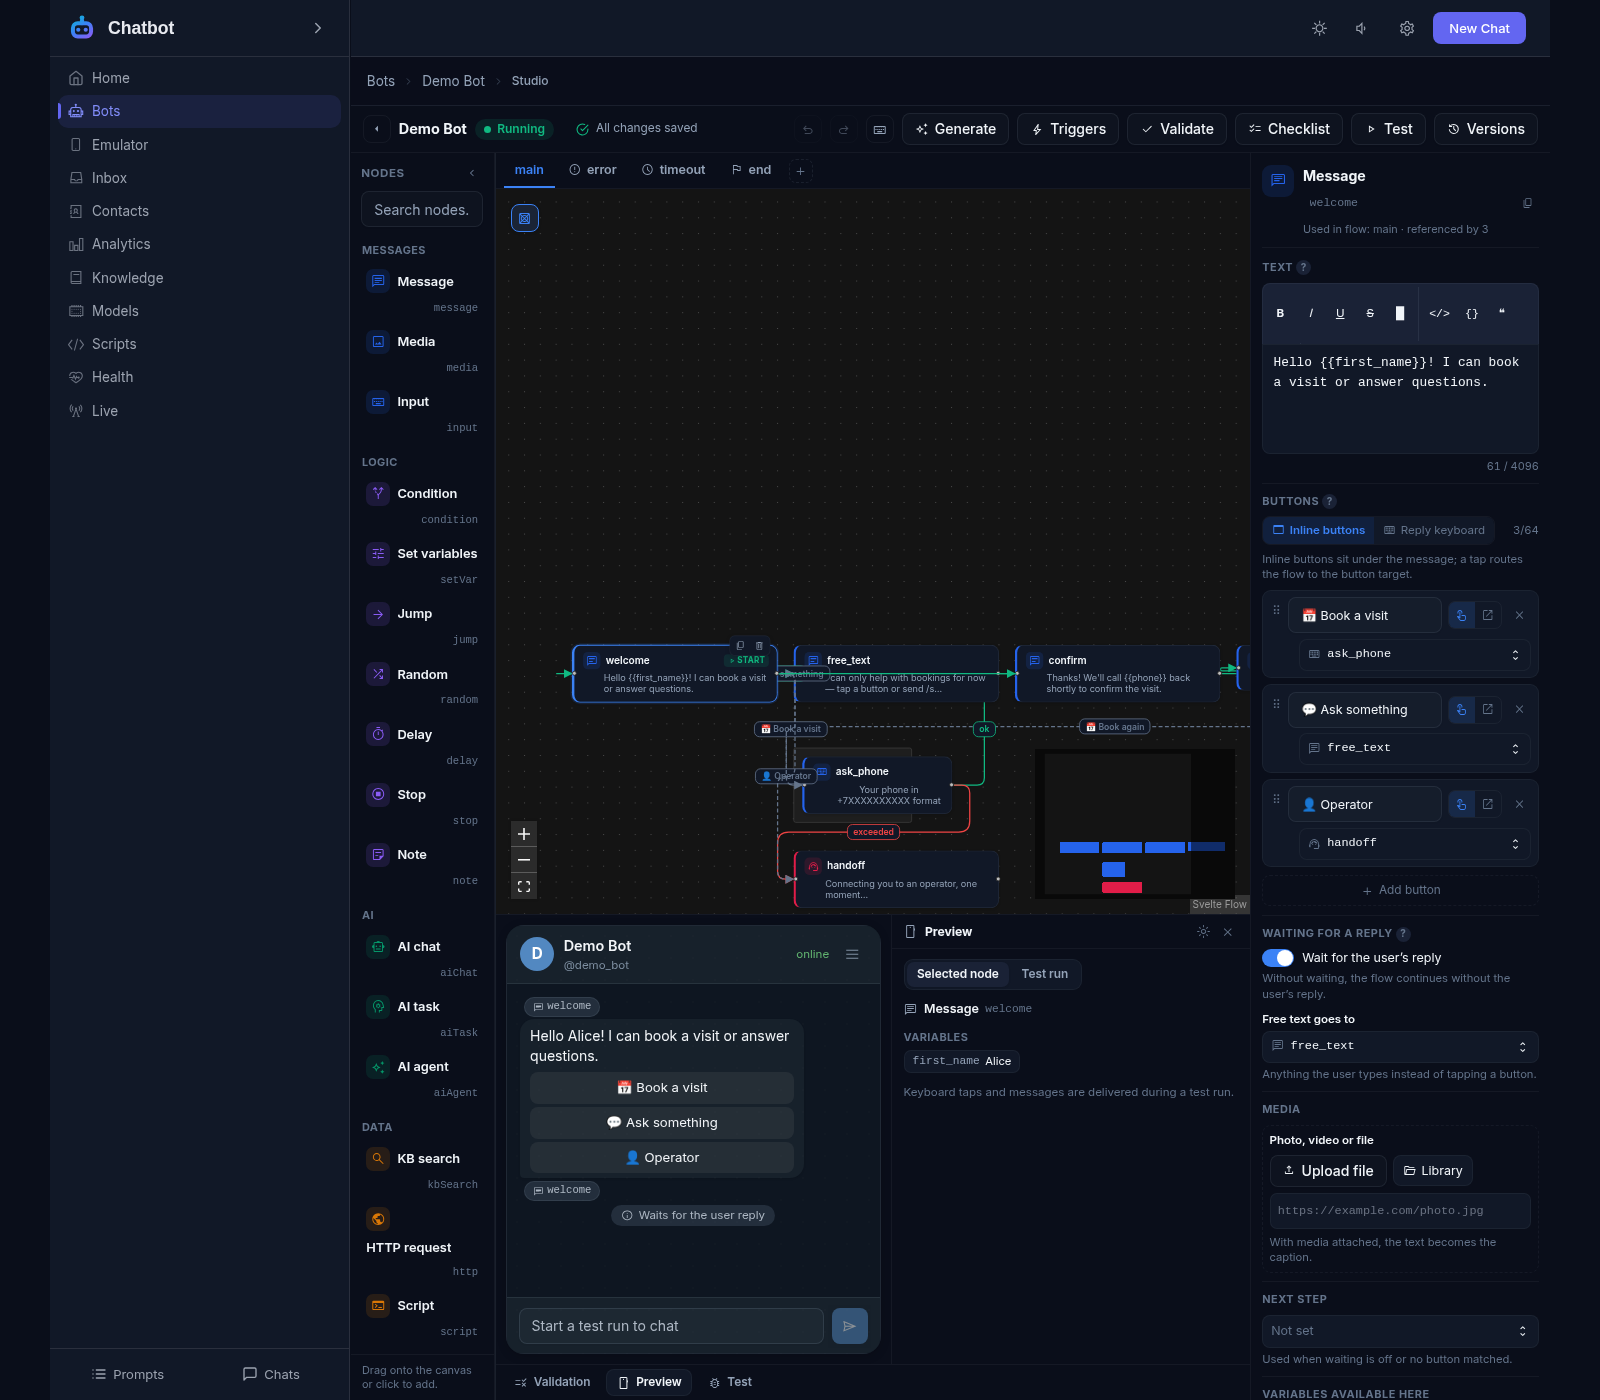Image resolution: width=1600 pixels, height=1400 pixels.
Task: Open the ask_phone target dropdown
Action: tap(1414, 654)
